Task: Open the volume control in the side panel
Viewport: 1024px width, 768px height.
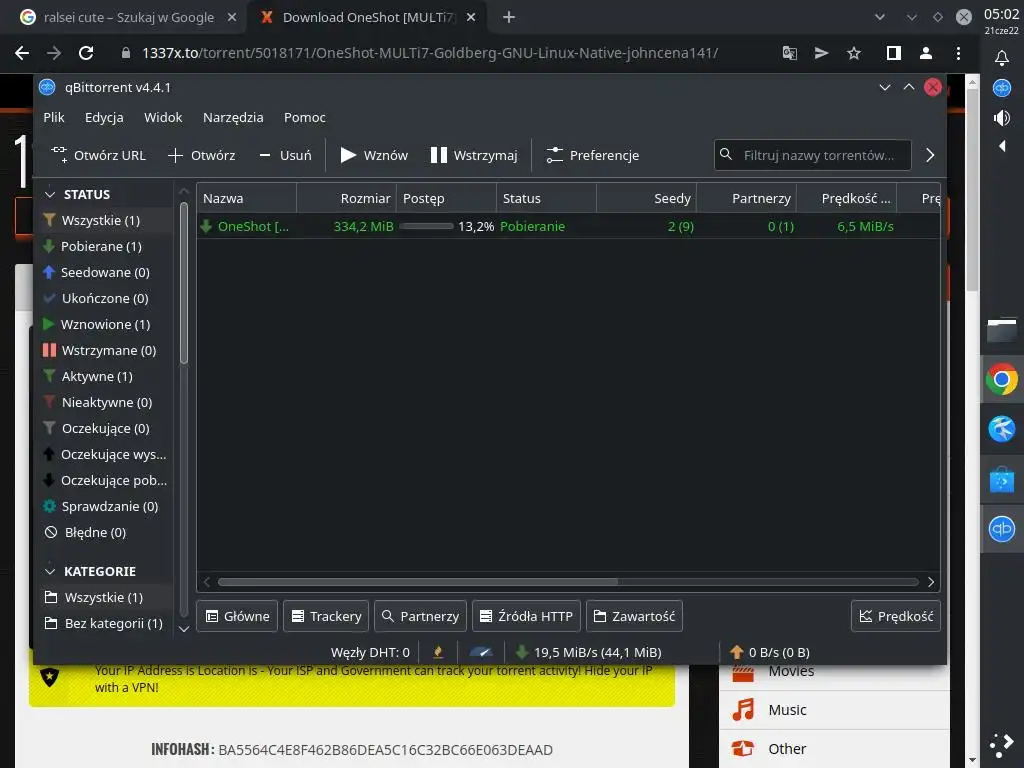Action: (1002, 118)
